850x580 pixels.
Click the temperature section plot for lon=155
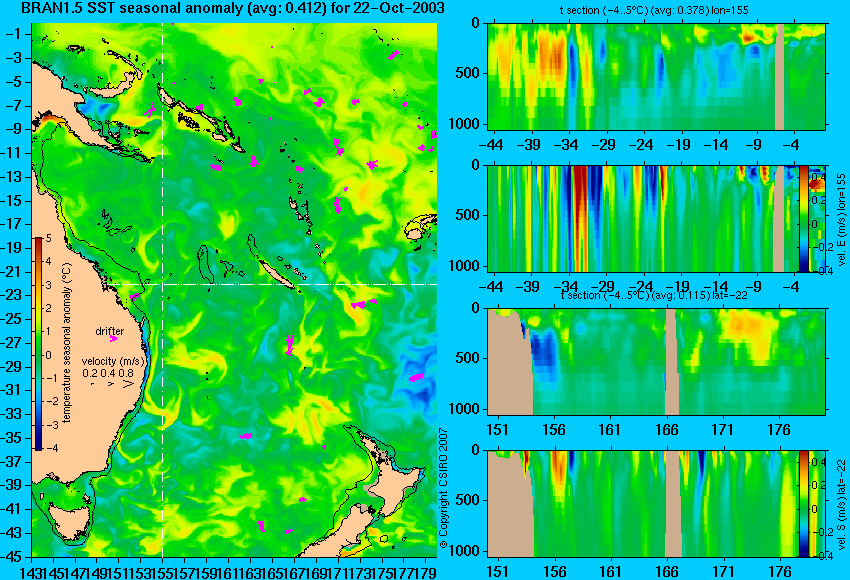[657, 76]
